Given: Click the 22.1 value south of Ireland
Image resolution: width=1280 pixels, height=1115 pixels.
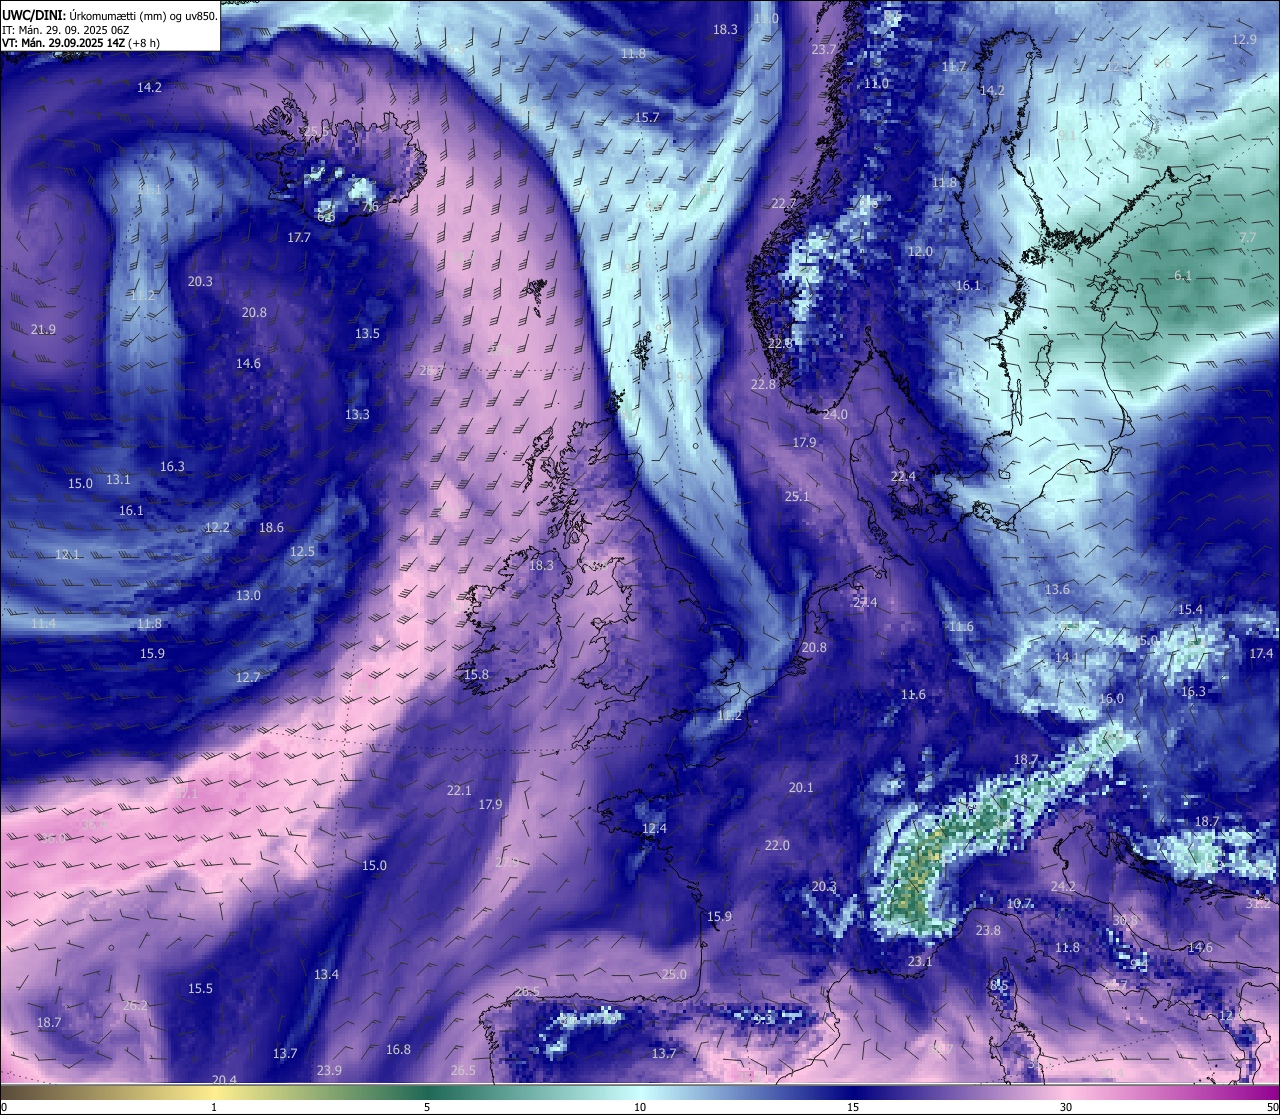Looking at the screenshot, I should [x=459, y=791].
